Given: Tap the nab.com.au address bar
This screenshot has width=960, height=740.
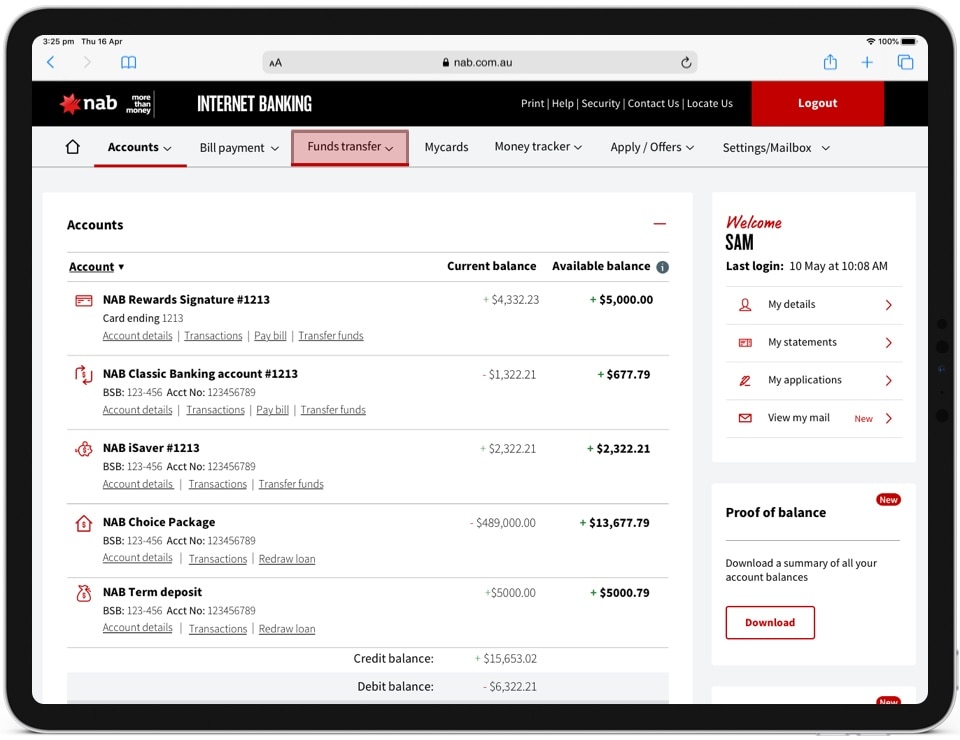Looking at the screenshot, I should pos(480,62).
